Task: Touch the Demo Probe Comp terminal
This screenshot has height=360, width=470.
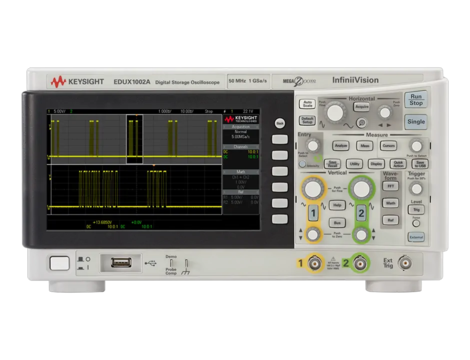Action: tap(171, 263)
